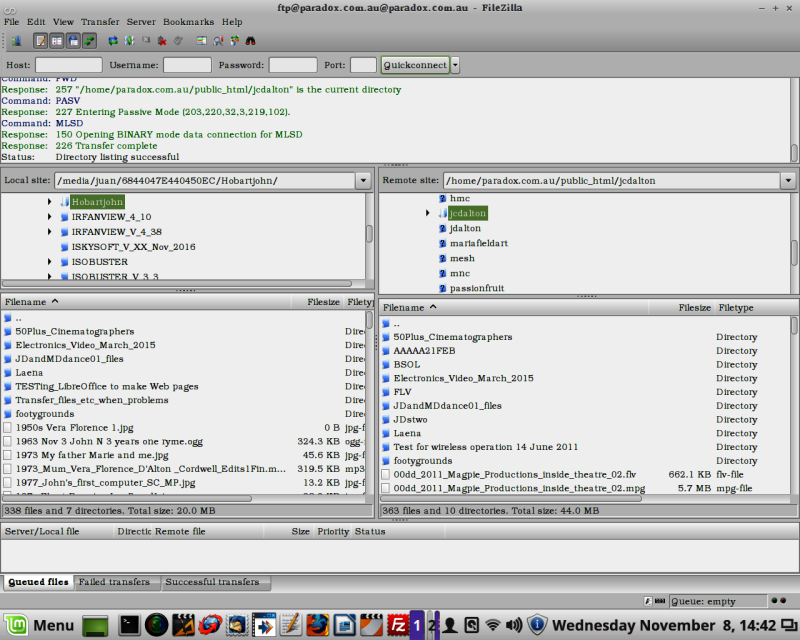Open the Remote site path dropdown

(x=788, y=181)
